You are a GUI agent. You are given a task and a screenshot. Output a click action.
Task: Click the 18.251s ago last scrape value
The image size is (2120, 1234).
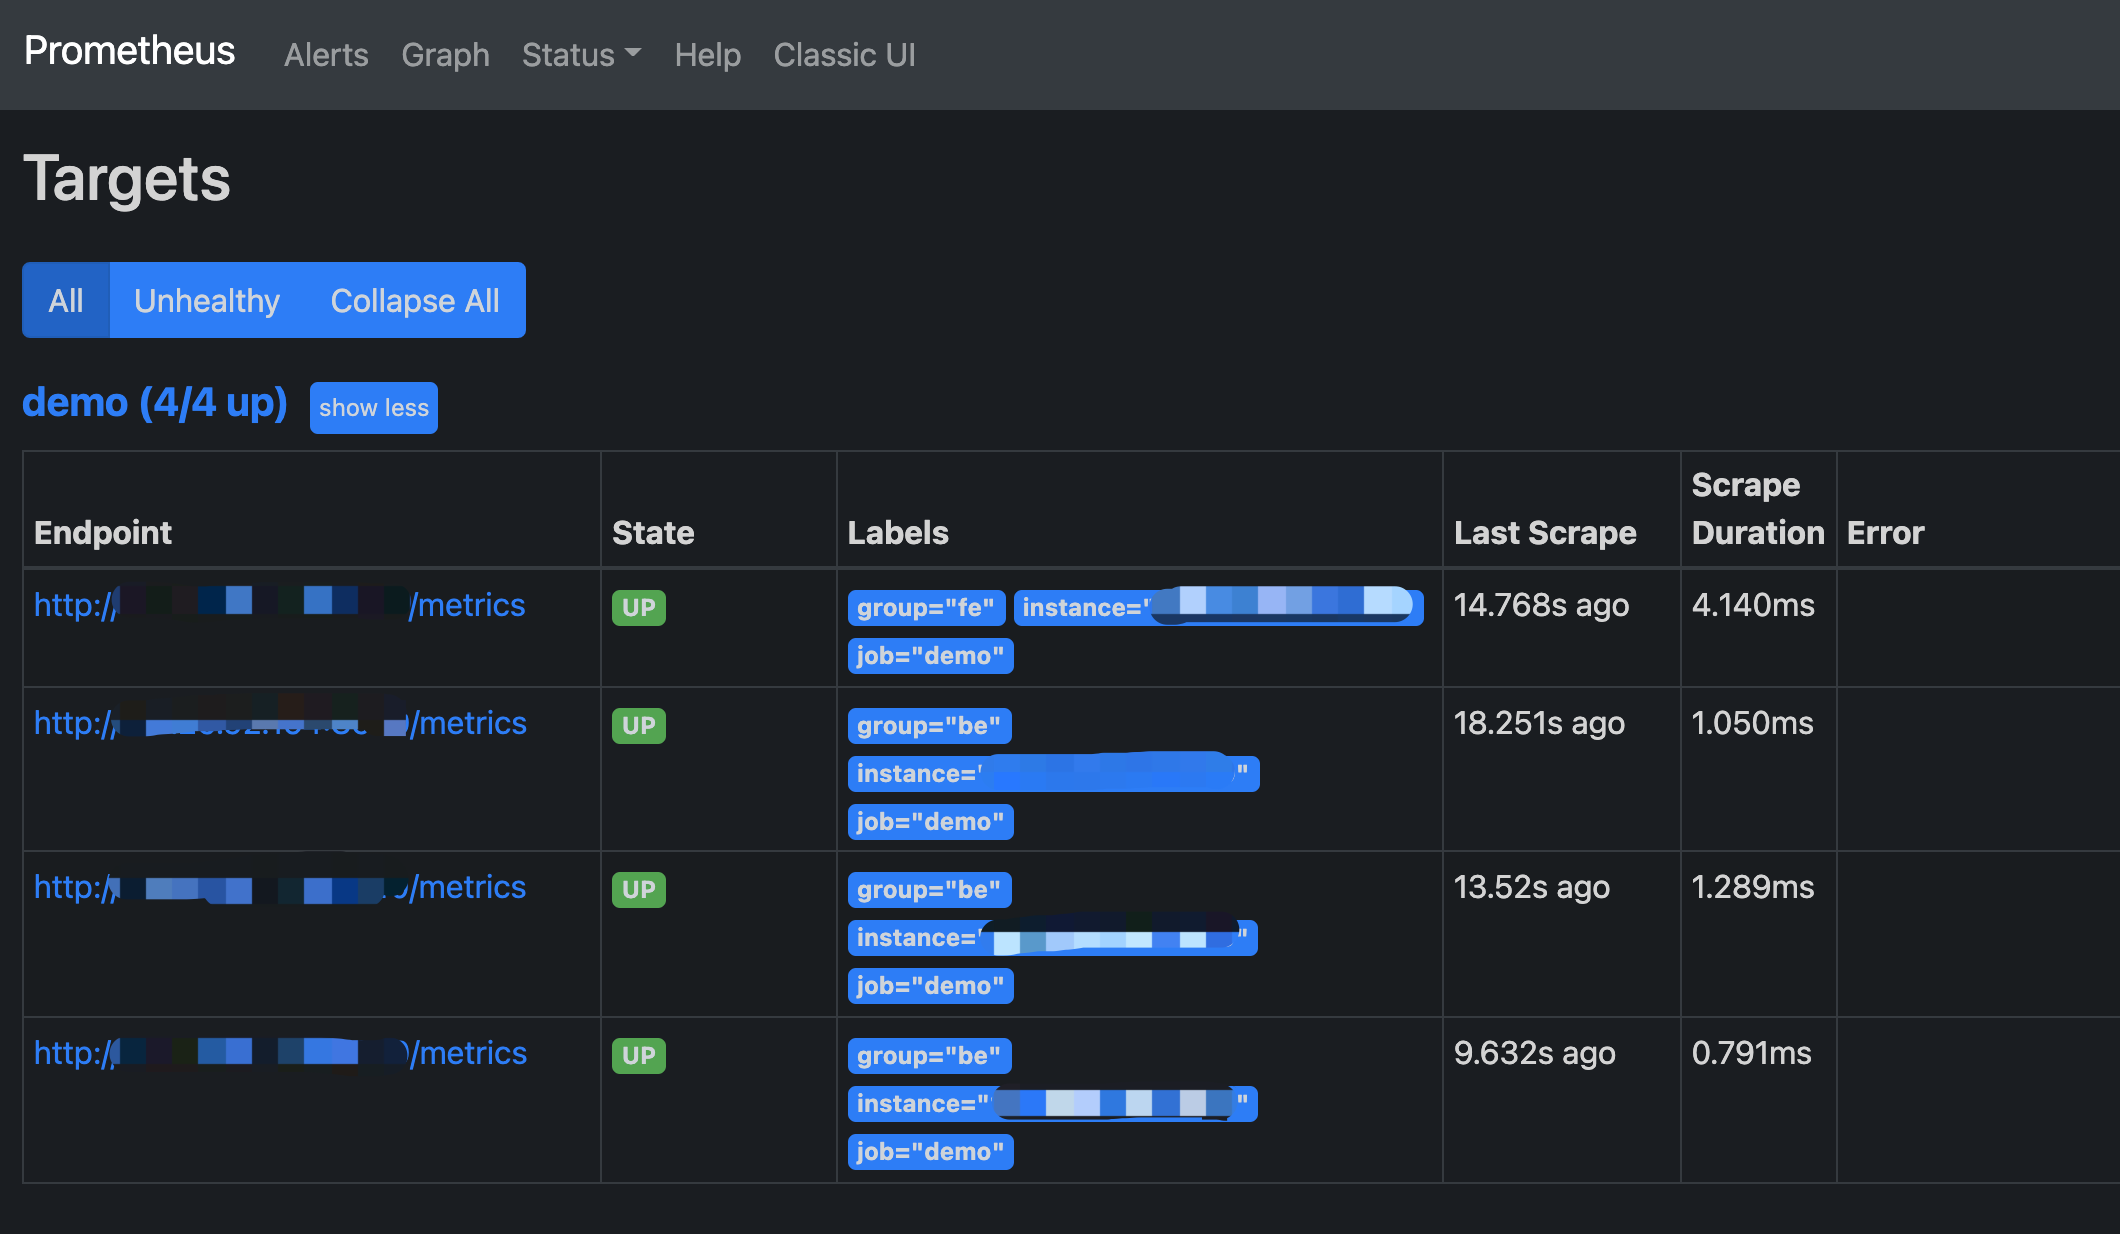(1539, 723)
